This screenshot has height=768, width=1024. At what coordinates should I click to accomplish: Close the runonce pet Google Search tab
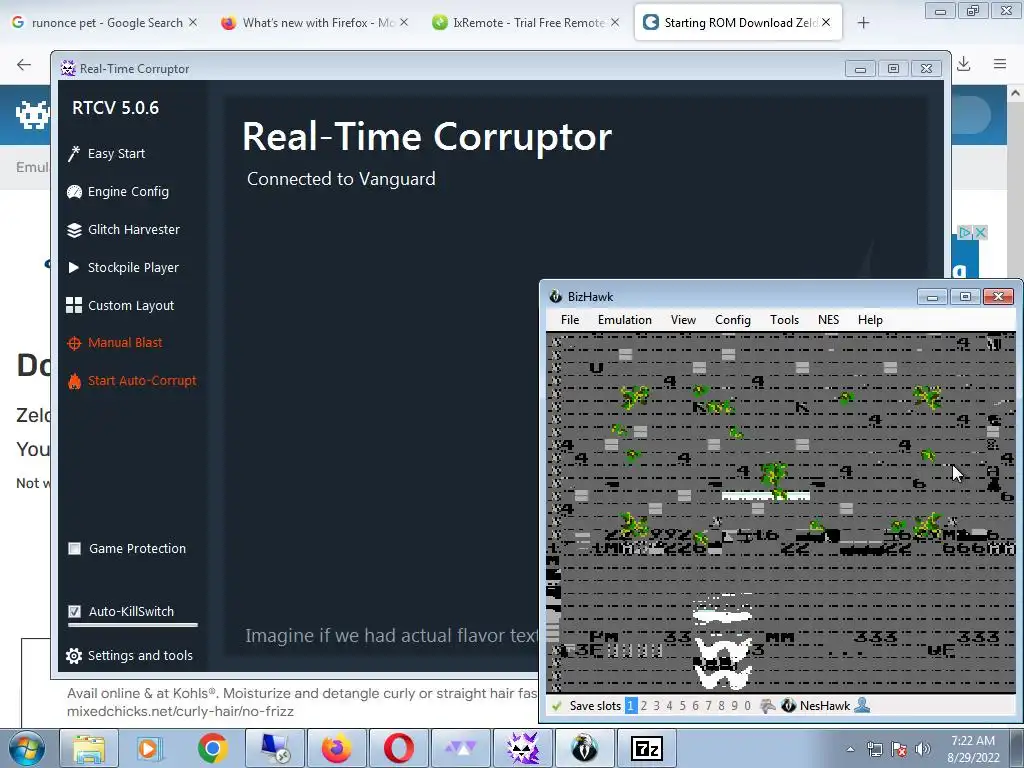pos(193,22)
